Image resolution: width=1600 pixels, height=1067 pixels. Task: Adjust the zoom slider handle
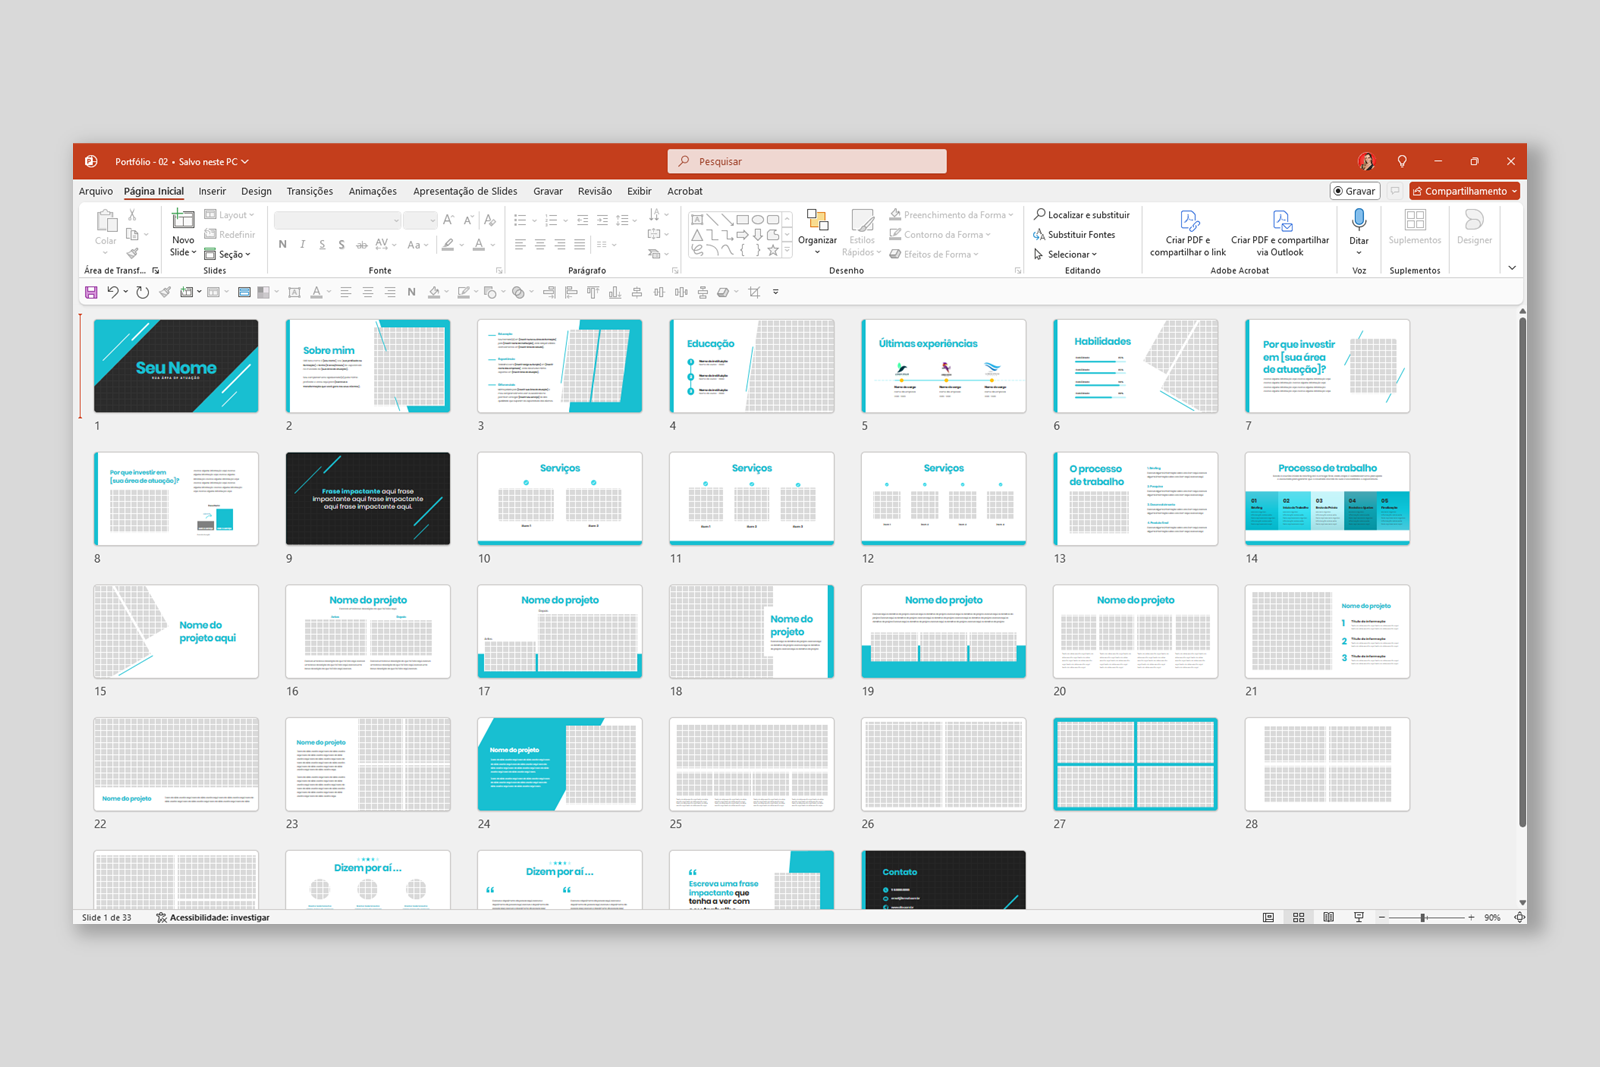click(1422, 917)
